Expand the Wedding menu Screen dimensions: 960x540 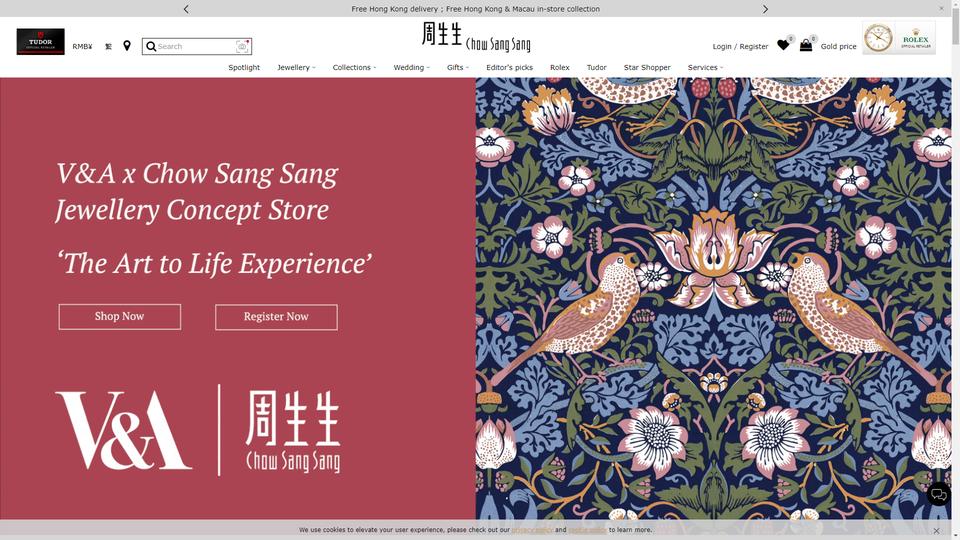pyautogui.click(x=411, y=67)
